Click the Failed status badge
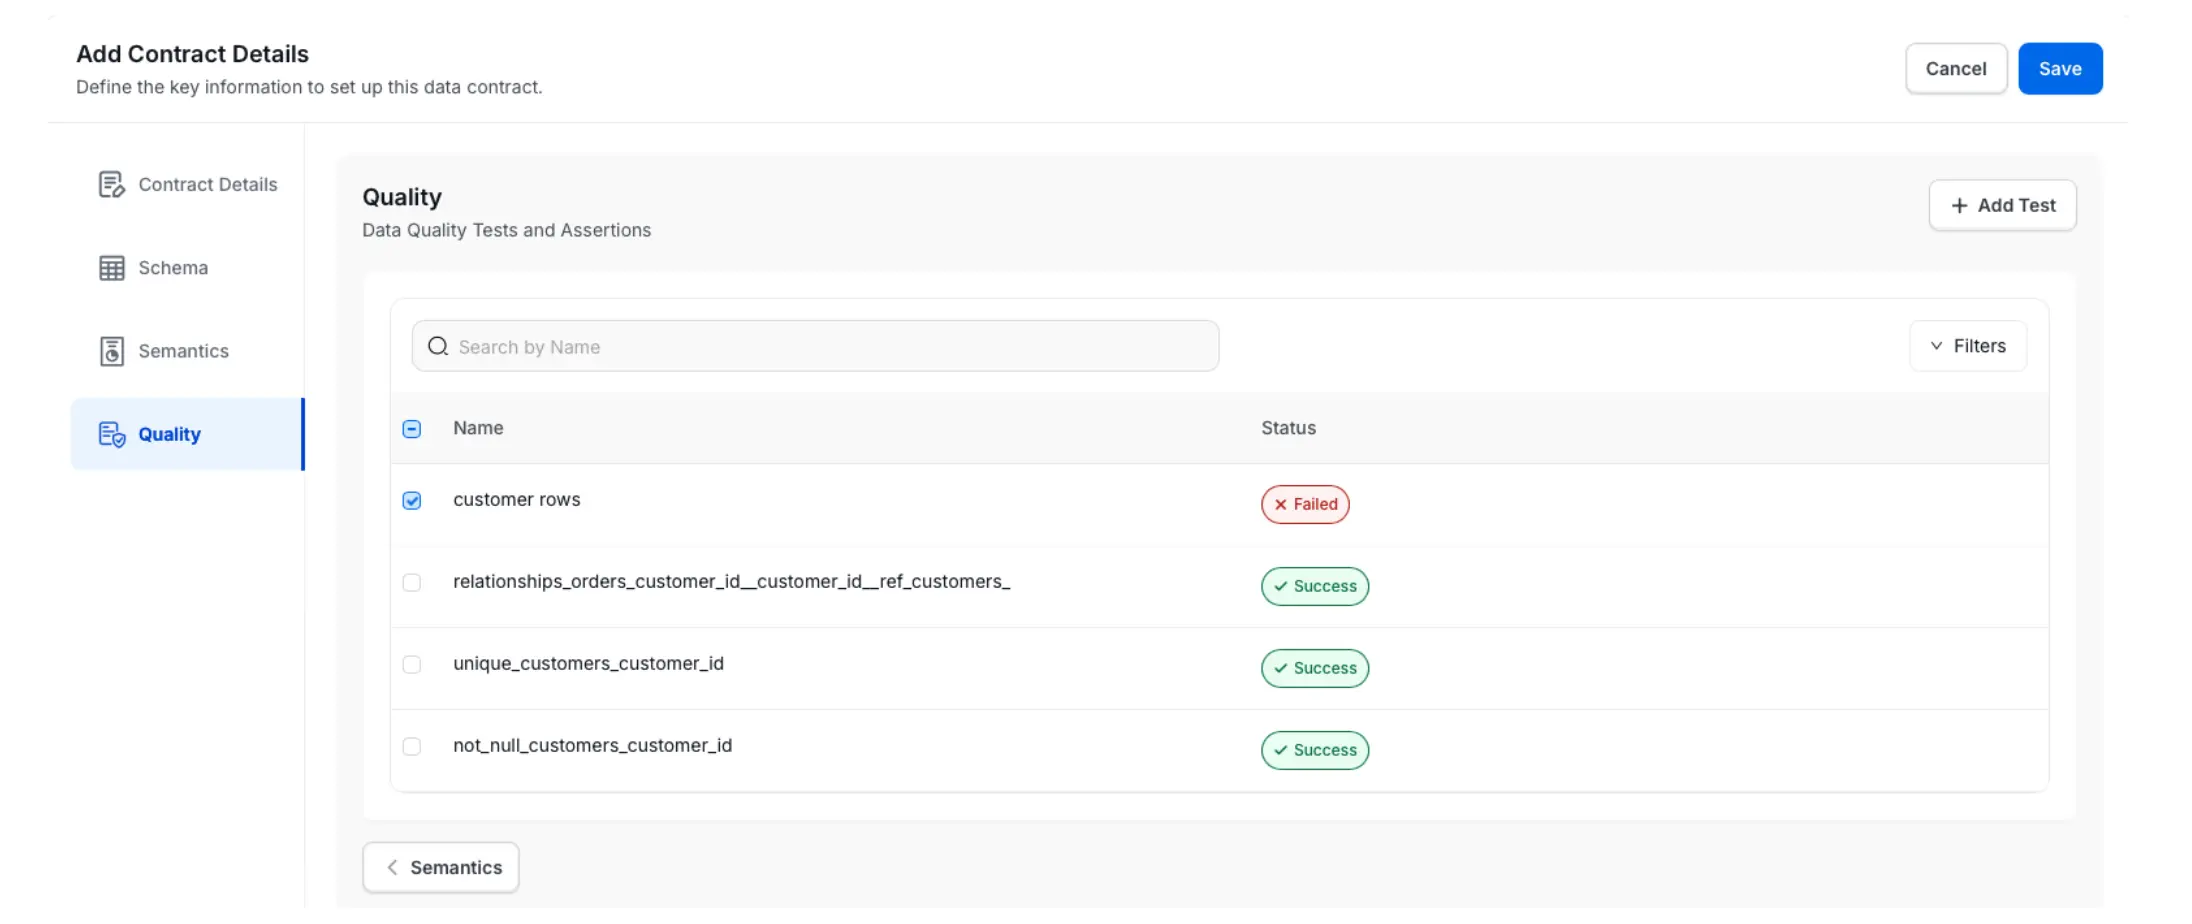 [1304, 505]
